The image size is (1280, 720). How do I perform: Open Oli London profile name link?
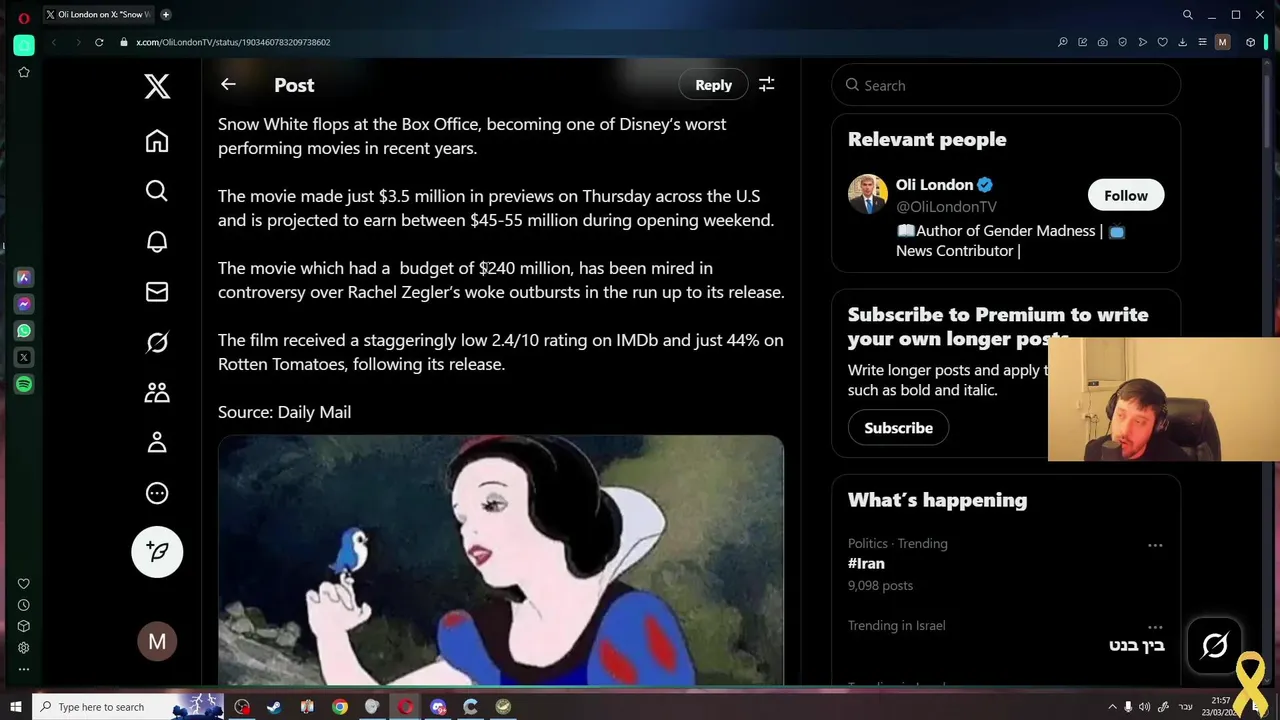[x=934, y=185]
